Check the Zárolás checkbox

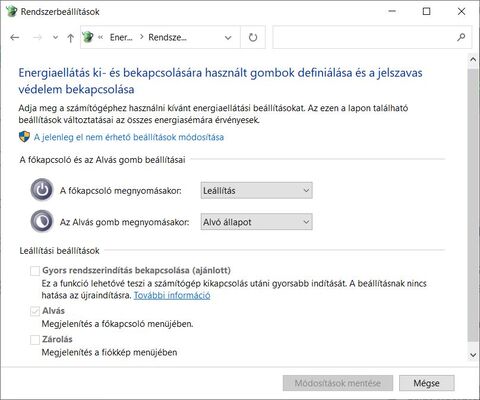point(35,340)
